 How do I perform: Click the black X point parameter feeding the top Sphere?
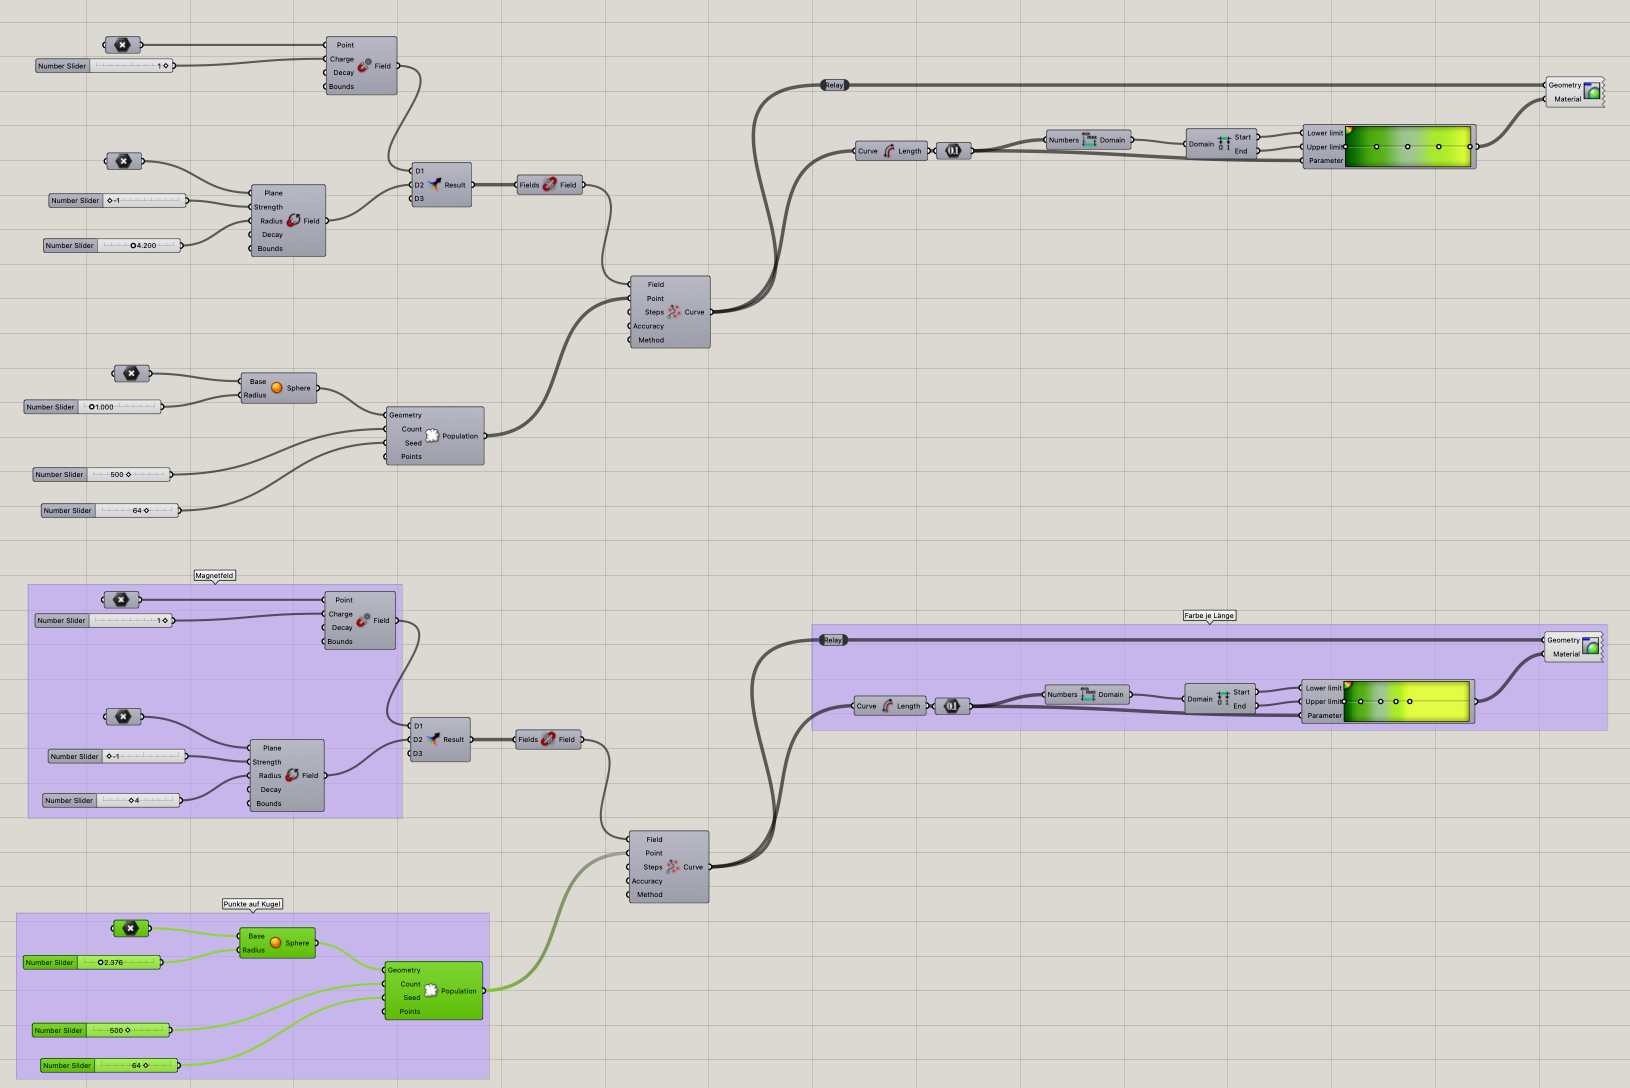(131, 373)
